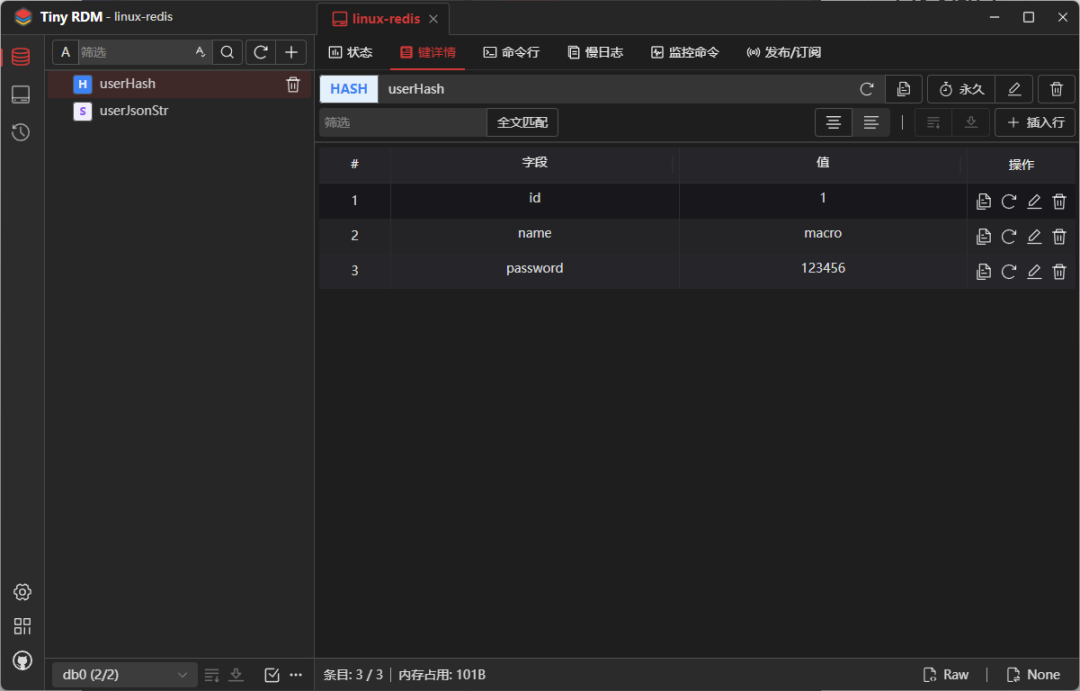This screenshot has height=691, width=1080.
Task: Enable key checkbox selection mode
Action: coord(271,674)
